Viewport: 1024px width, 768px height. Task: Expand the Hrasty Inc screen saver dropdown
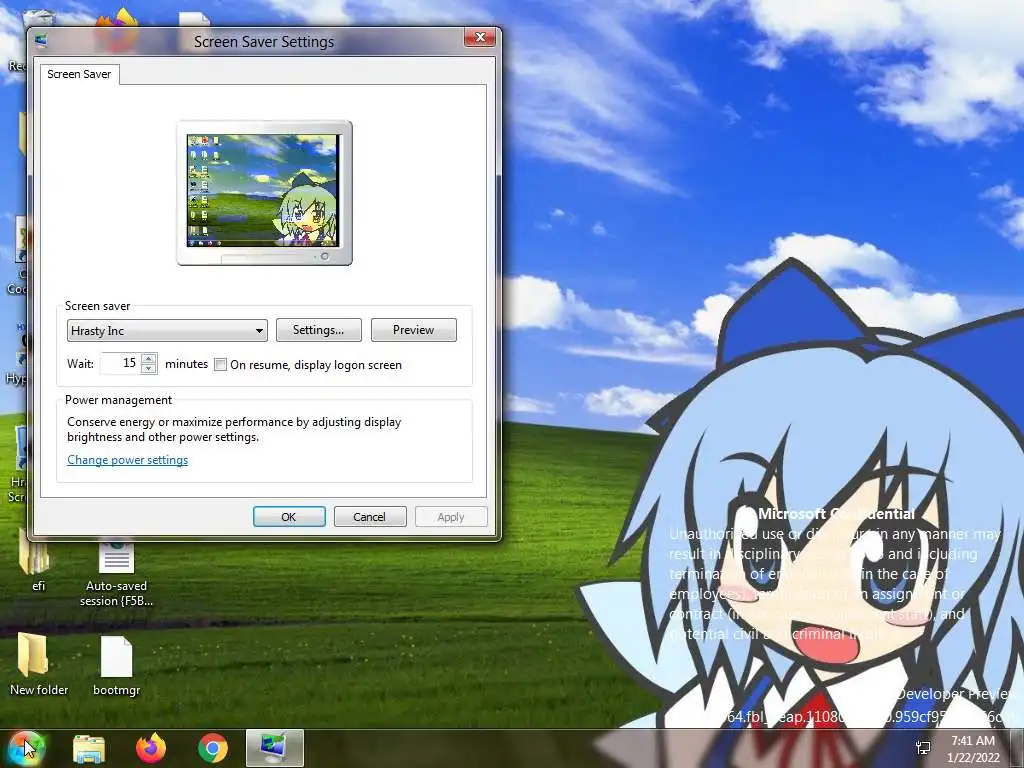coord(167,330)
